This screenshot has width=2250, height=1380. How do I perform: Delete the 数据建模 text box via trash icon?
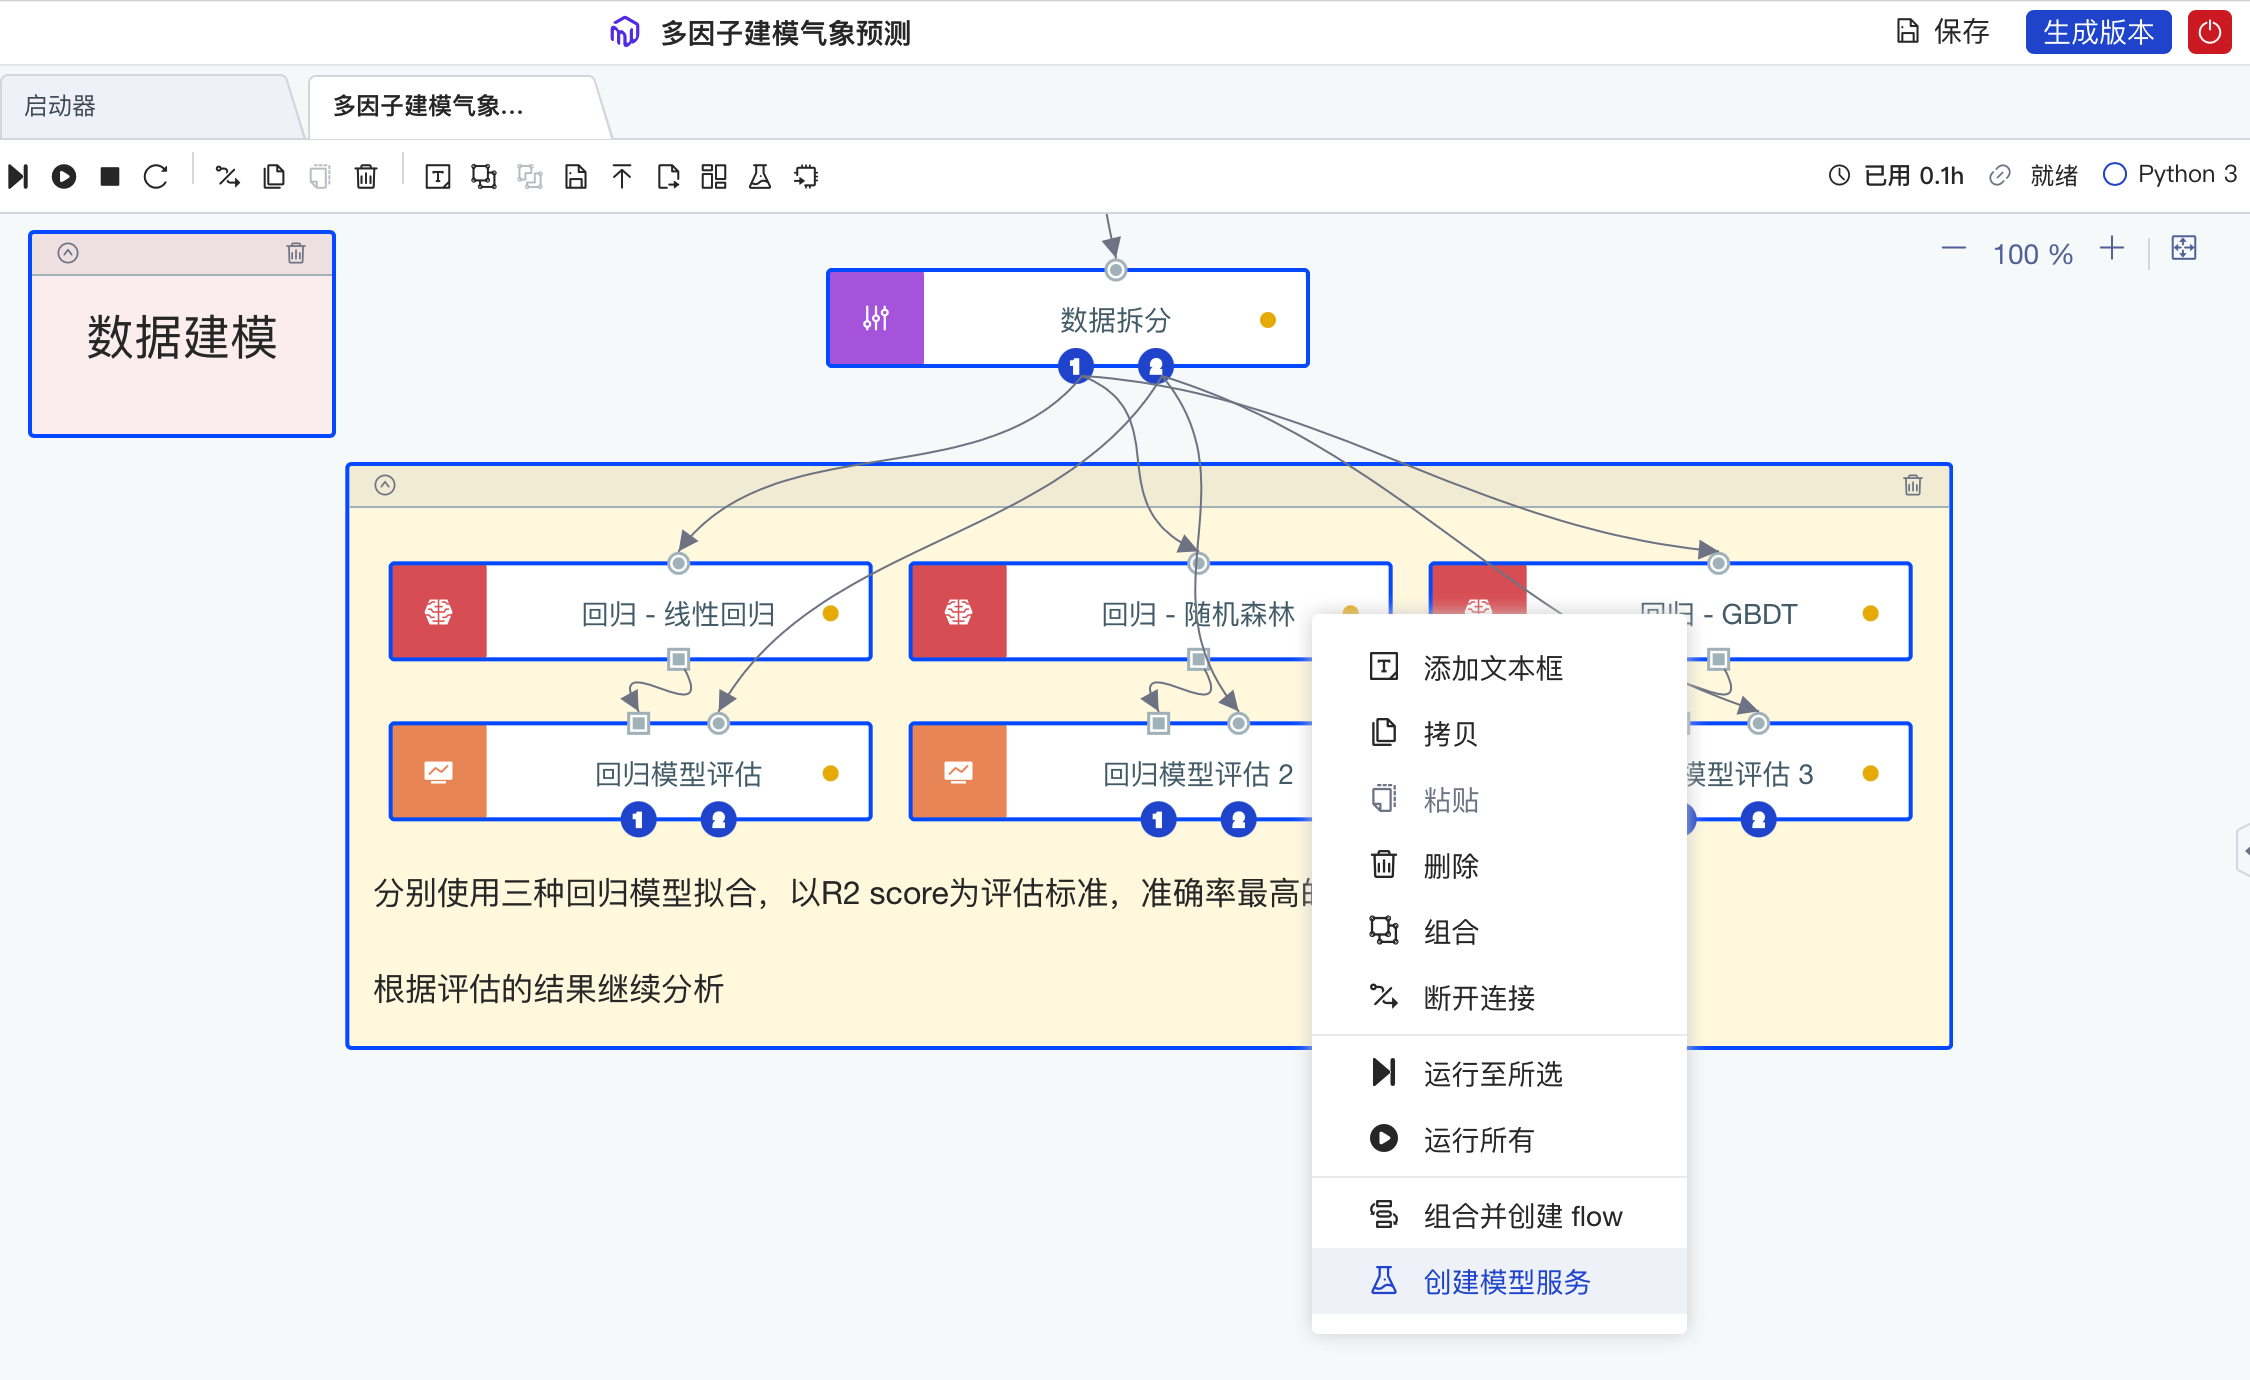296,253
